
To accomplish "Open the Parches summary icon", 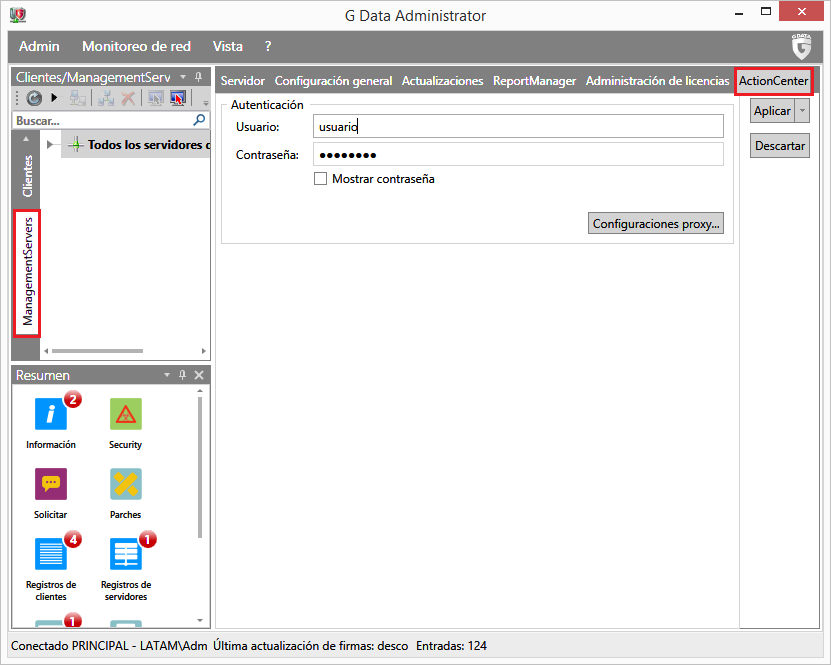I will (125, 484).
